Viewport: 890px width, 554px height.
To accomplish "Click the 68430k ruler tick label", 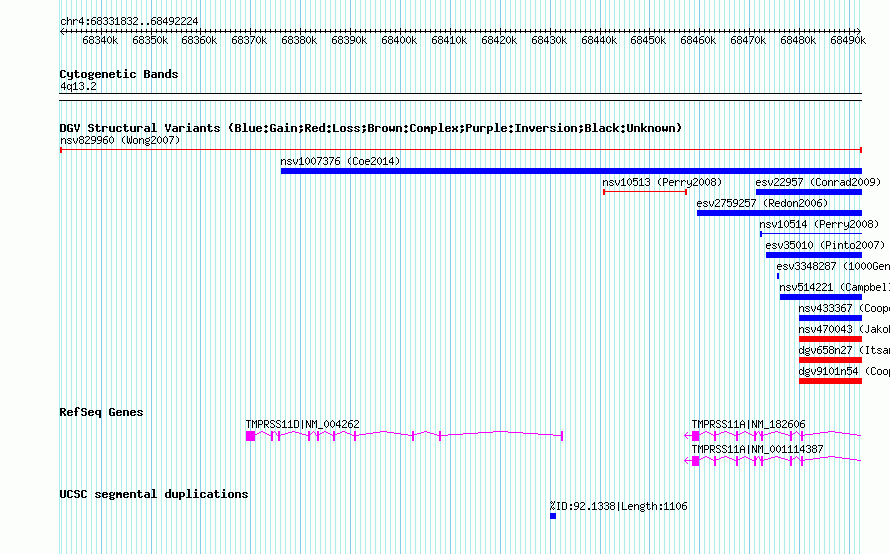I will (x=549, y=41).
